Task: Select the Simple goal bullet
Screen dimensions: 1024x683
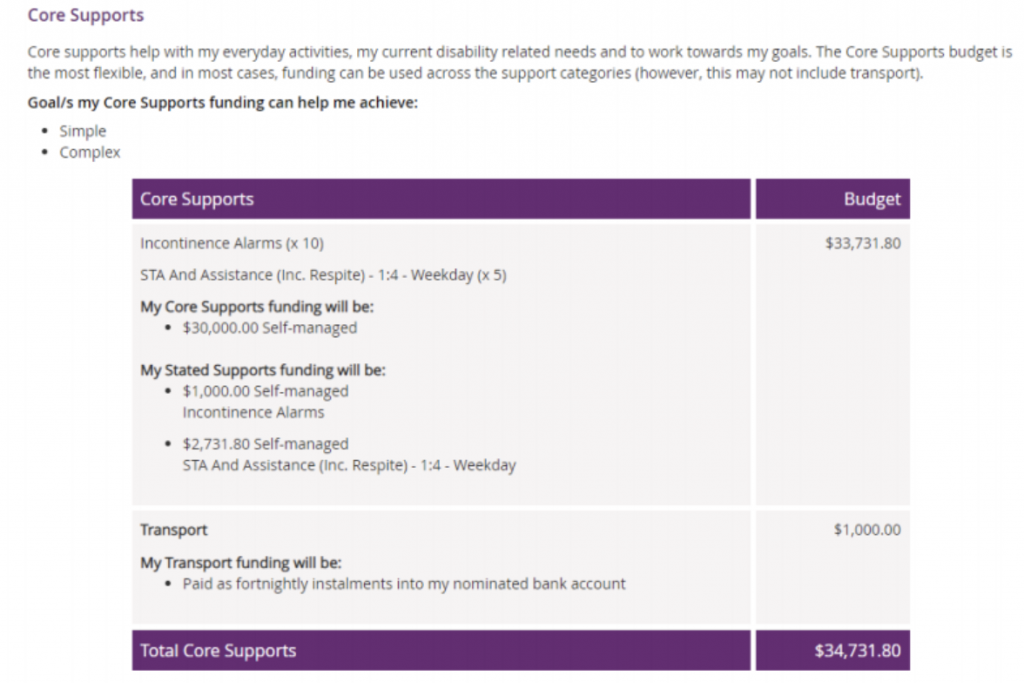Action: click(82, 131)
